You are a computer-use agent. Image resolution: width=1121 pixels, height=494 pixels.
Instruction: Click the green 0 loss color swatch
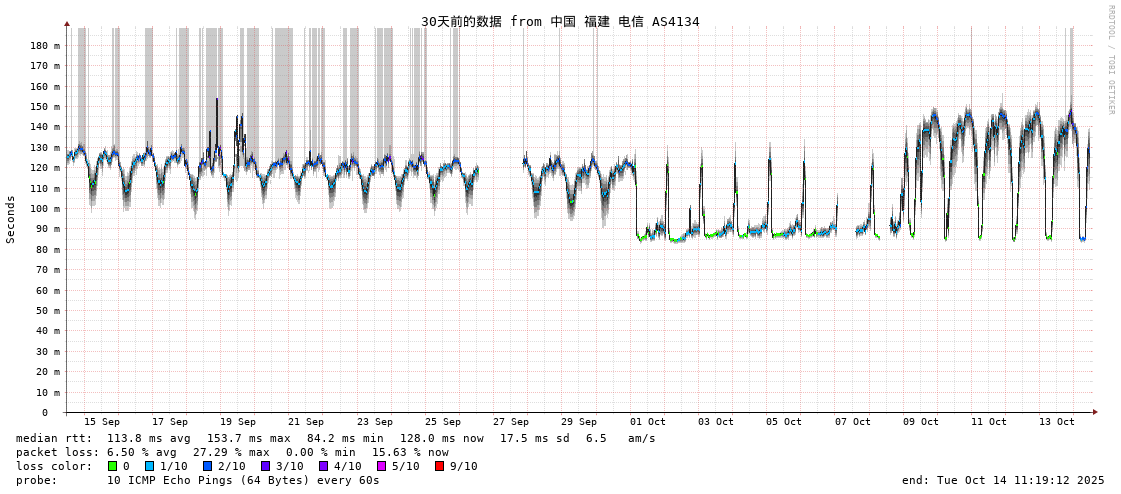pos(113,466)
